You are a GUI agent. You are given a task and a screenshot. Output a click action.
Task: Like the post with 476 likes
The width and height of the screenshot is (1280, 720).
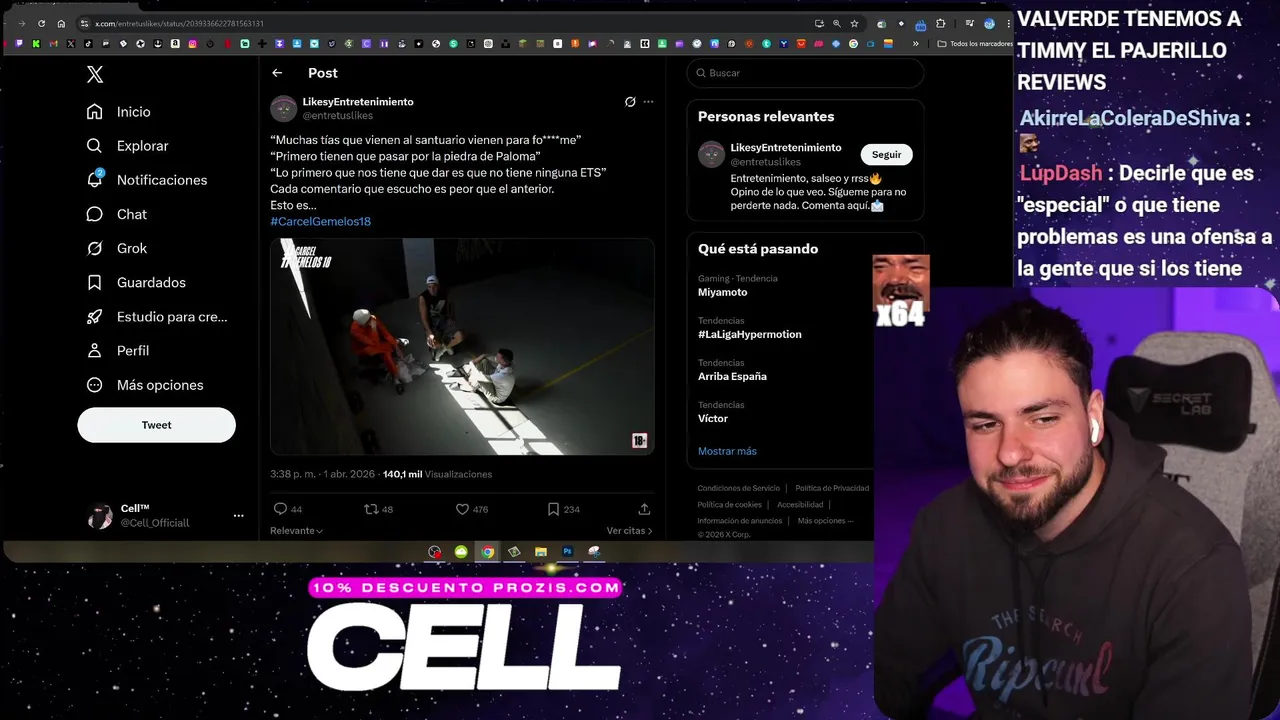(462, 509)
